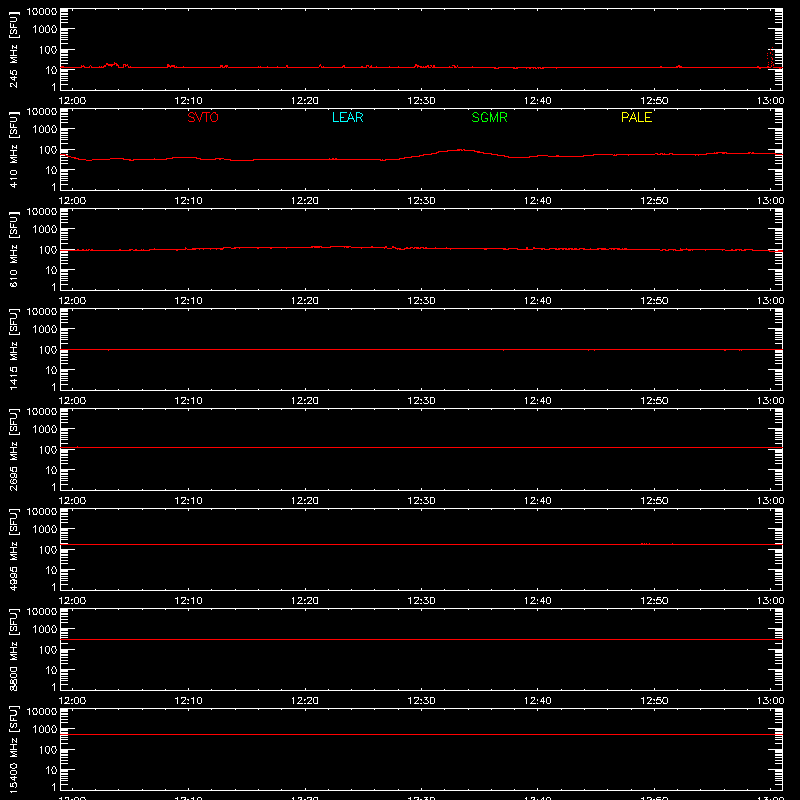800x800 pixels.
Task: Click the cyan LEAR station label
Action: pos(347,117)
